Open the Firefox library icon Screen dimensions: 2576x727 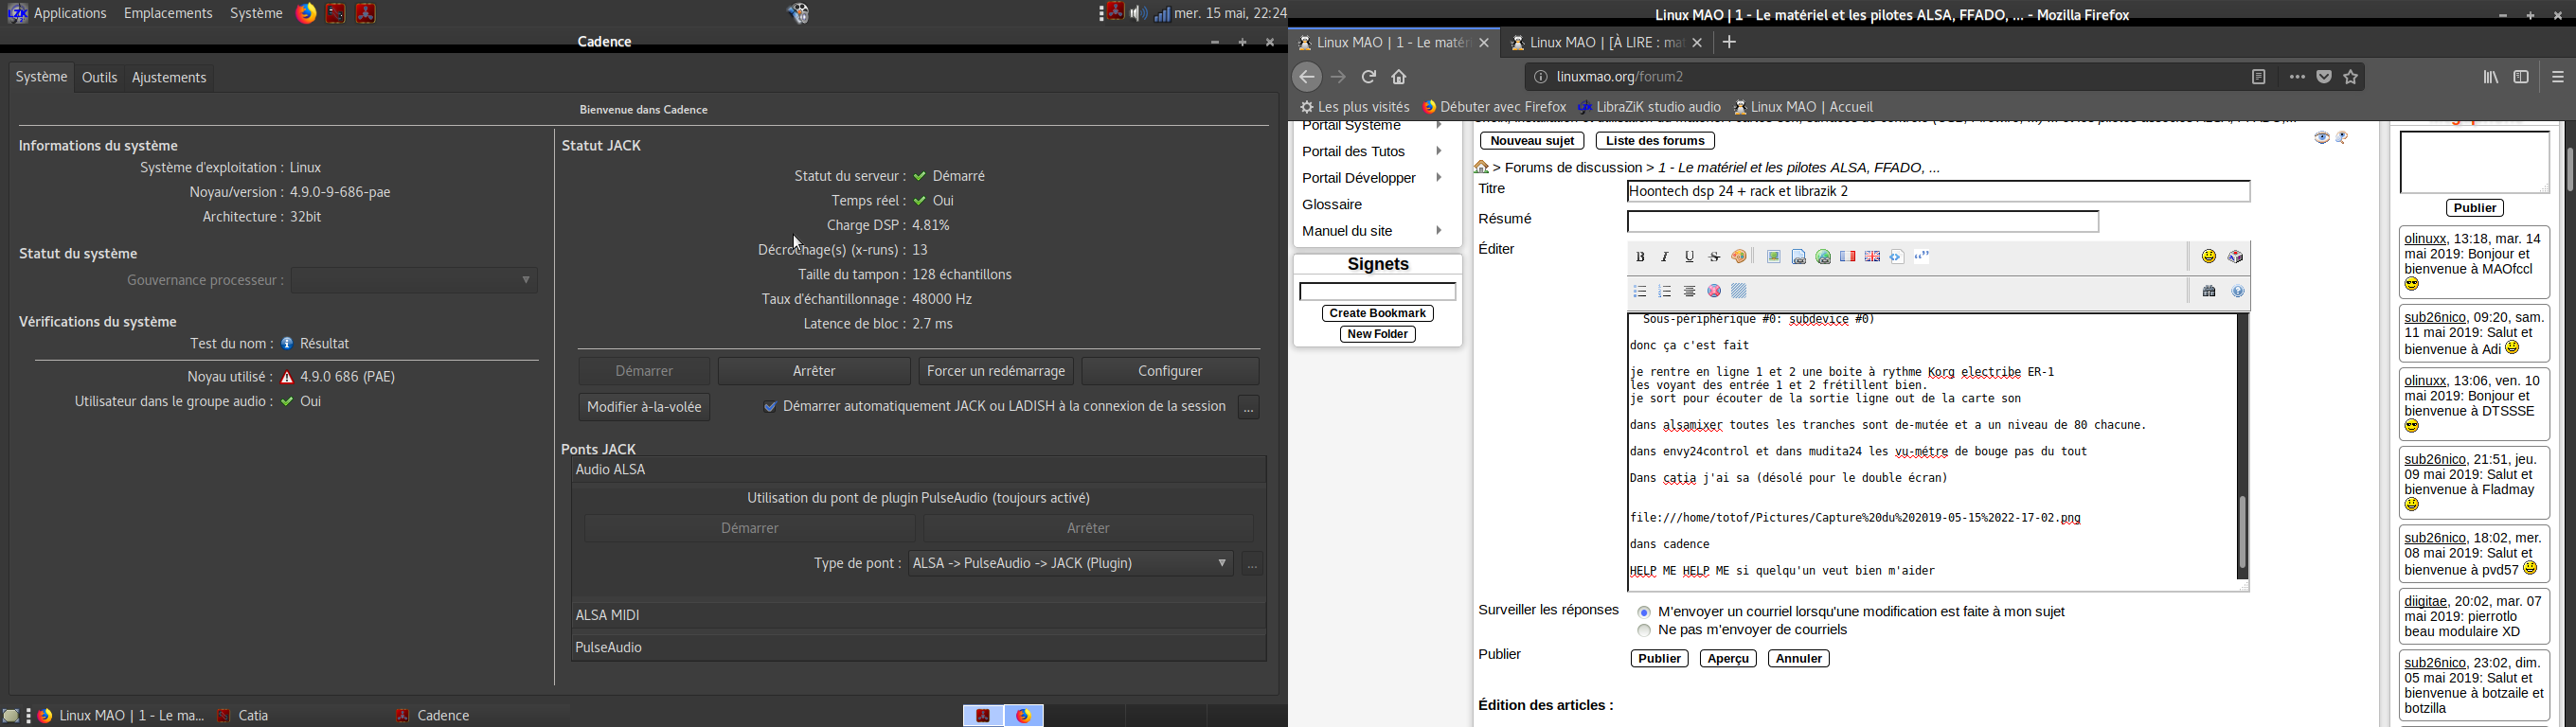coord(2491,77)
